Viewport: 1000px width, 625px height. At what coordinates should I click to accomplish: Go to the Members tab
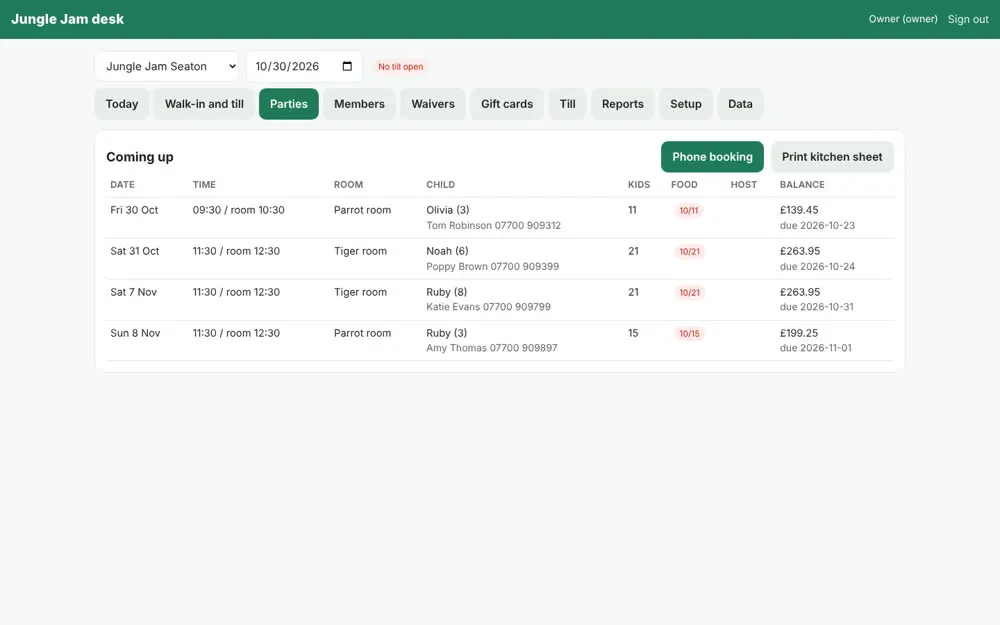coord(359,104)
